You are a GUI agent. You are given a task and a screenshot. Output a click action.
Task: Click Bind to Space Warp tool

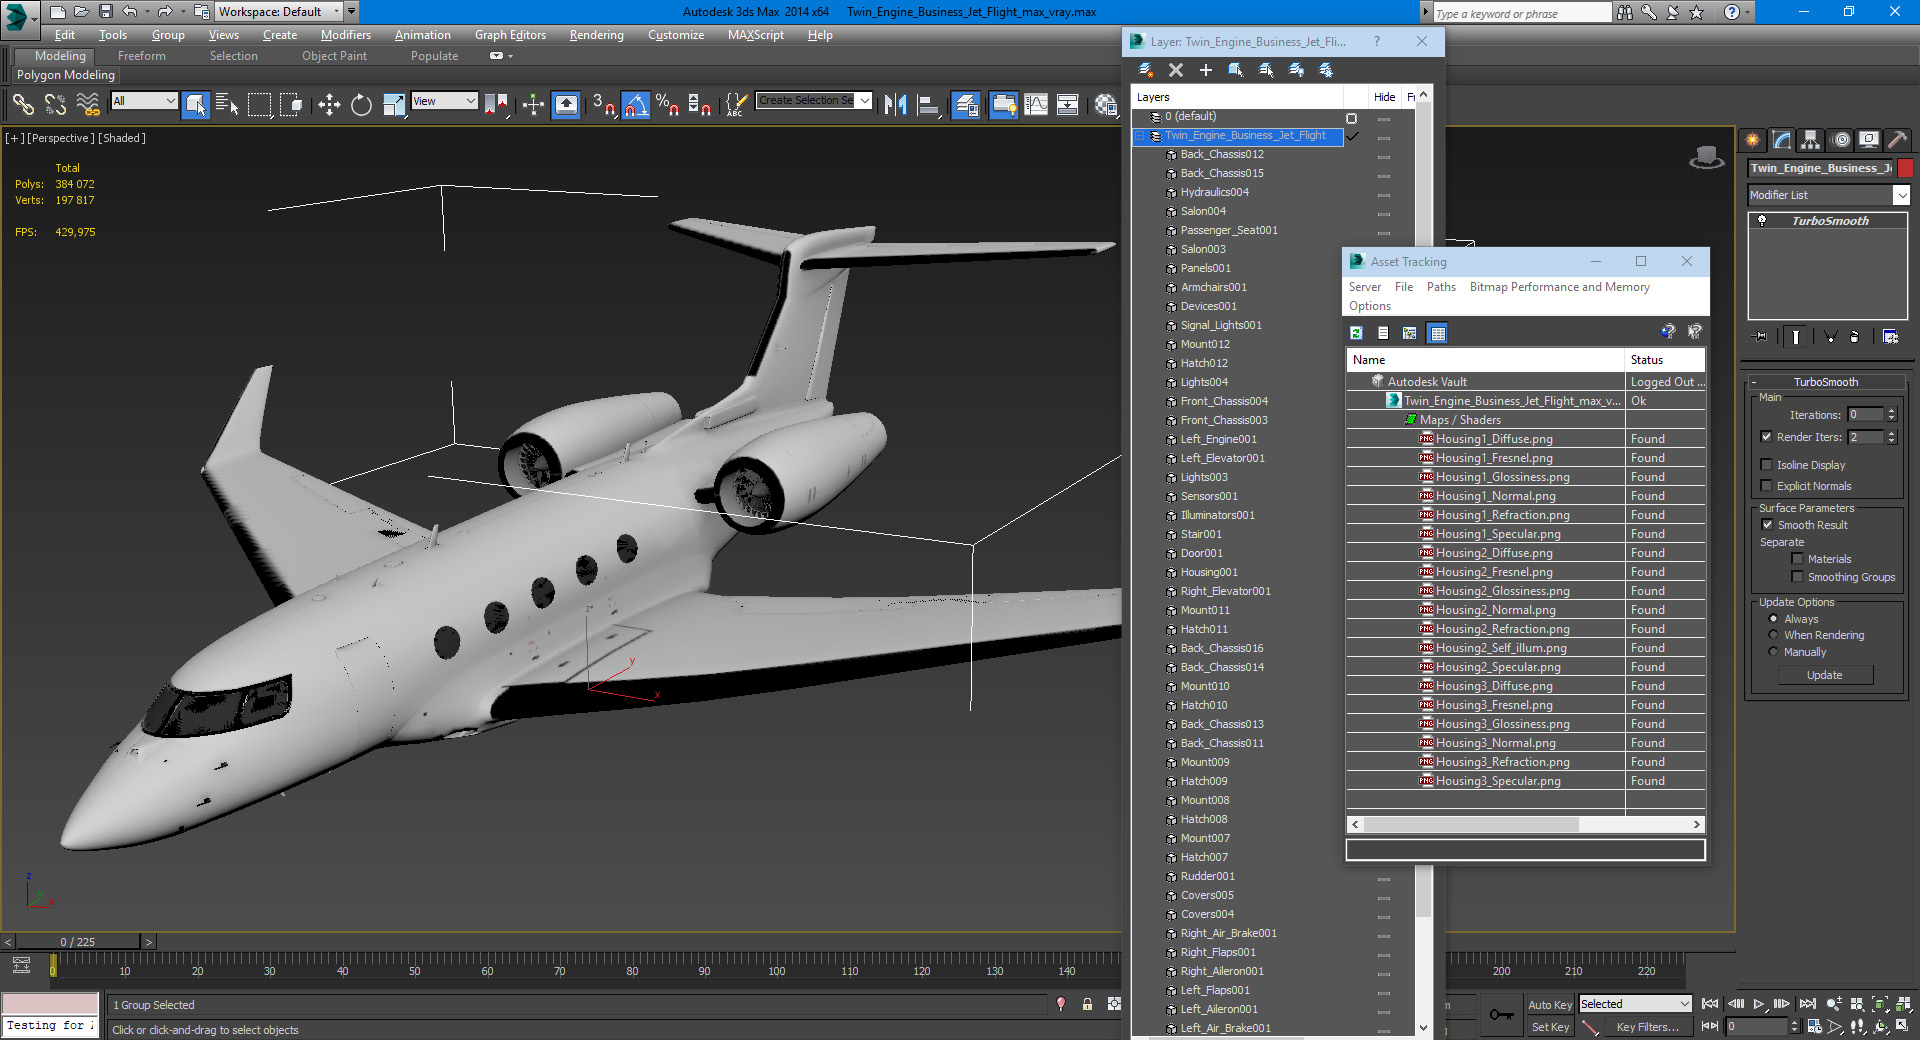pos(88,104)
